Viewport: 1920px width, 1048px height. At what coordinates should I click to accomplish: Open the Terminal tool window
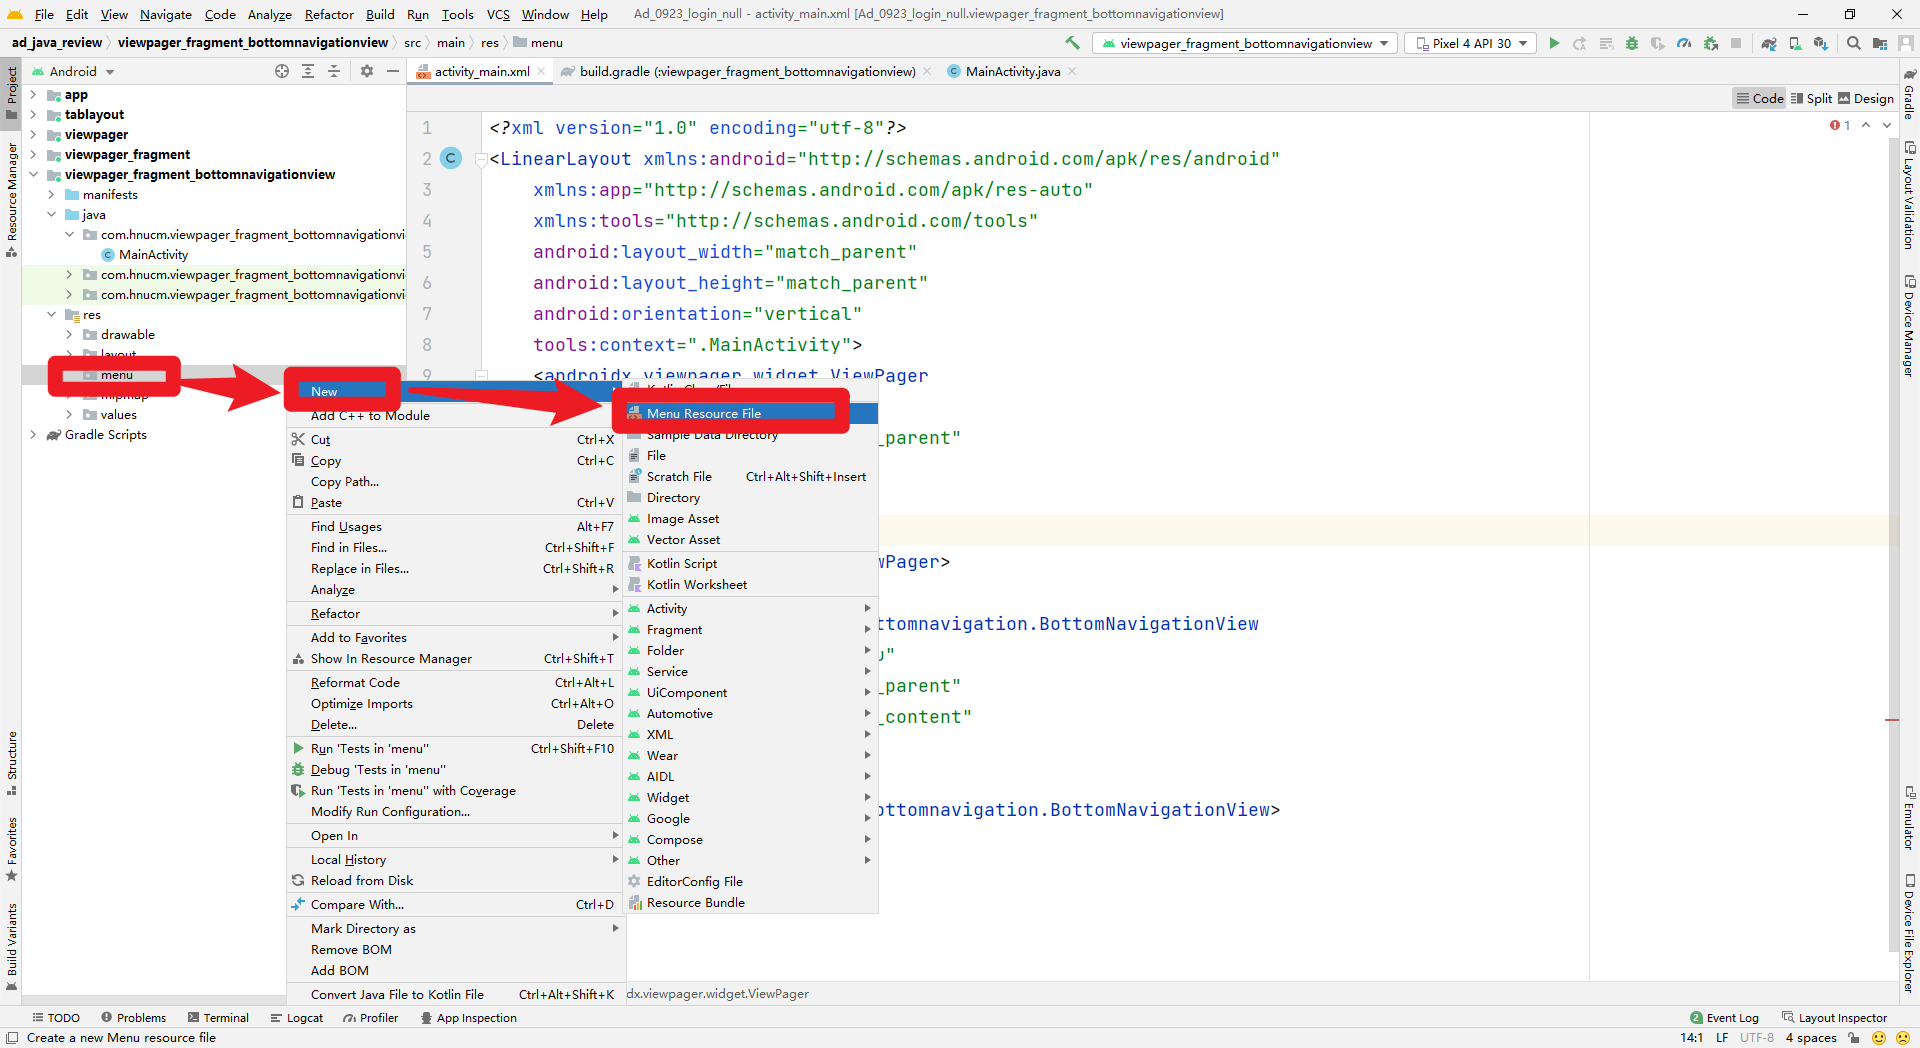tap(218, 1018)
